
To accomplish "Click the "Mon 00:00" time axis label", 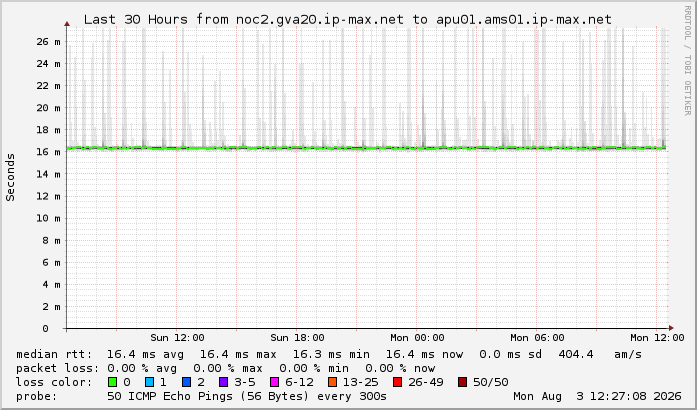I will tap(417, 338).
